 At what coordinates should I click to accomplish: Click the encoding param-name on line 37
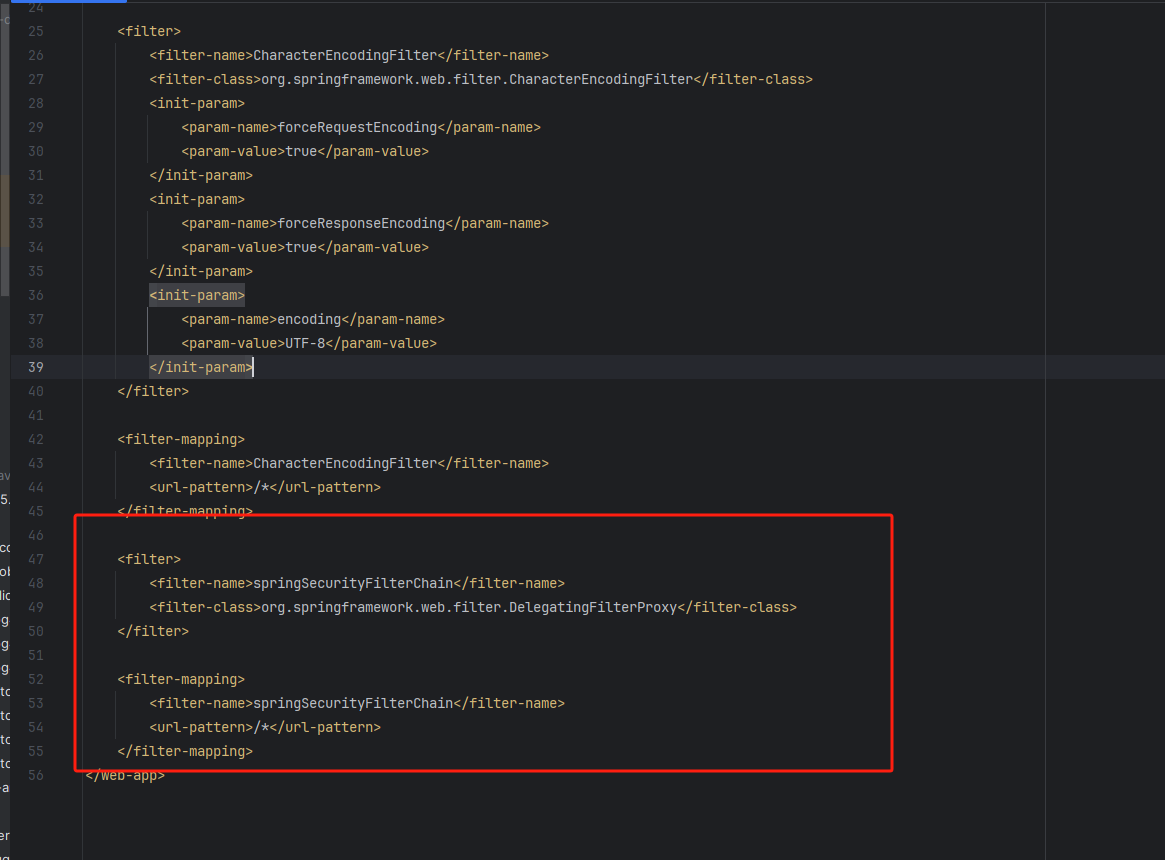(x=309, y=319)
